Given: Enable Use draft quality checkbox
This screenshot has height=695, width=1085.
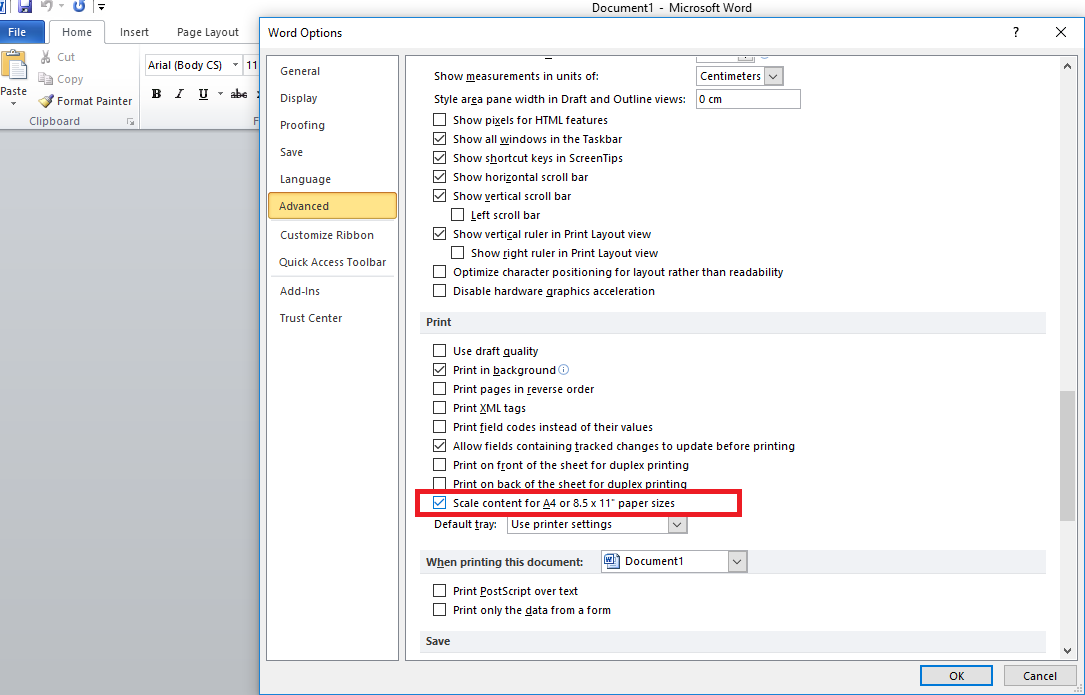Looking at the screenshot, I should 439,351.
